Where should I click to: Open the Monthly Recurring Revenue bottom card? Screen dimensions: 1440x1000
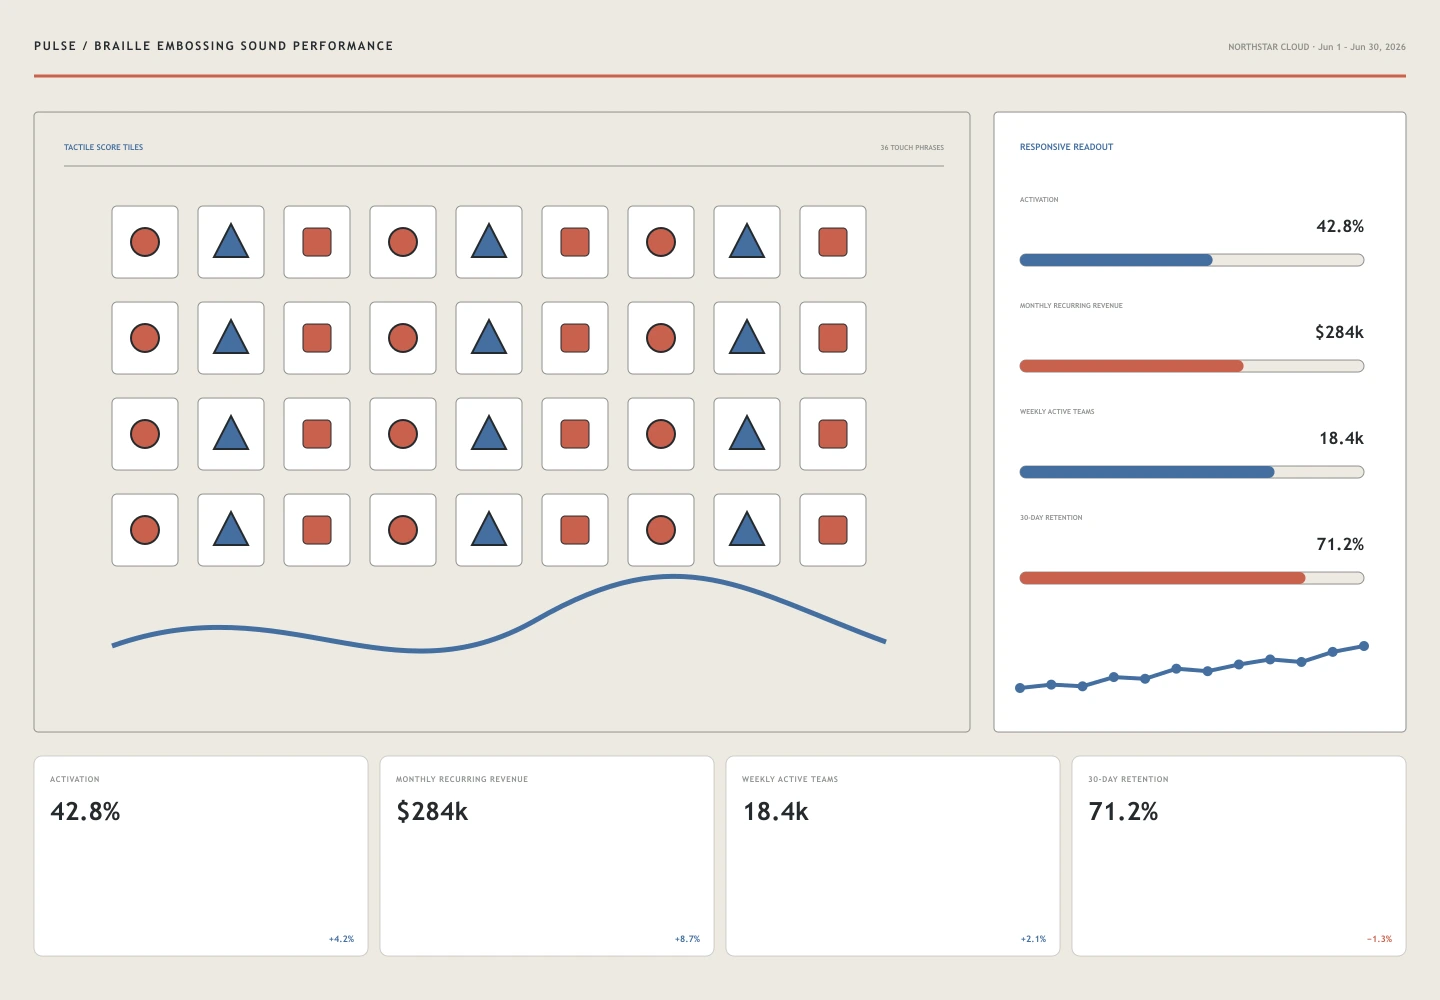click(x=547, y=856)
